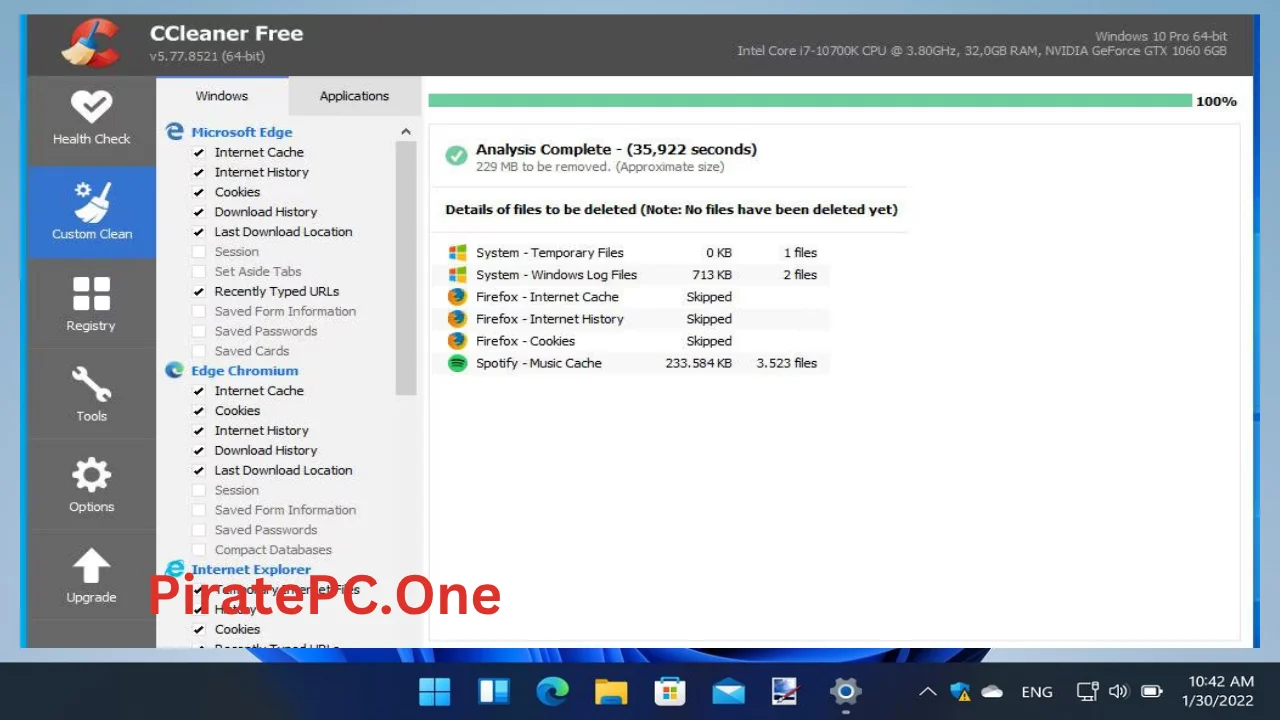Uncheck Microsoft Edge Download History

pyautogui.click(x=199, y=212)
